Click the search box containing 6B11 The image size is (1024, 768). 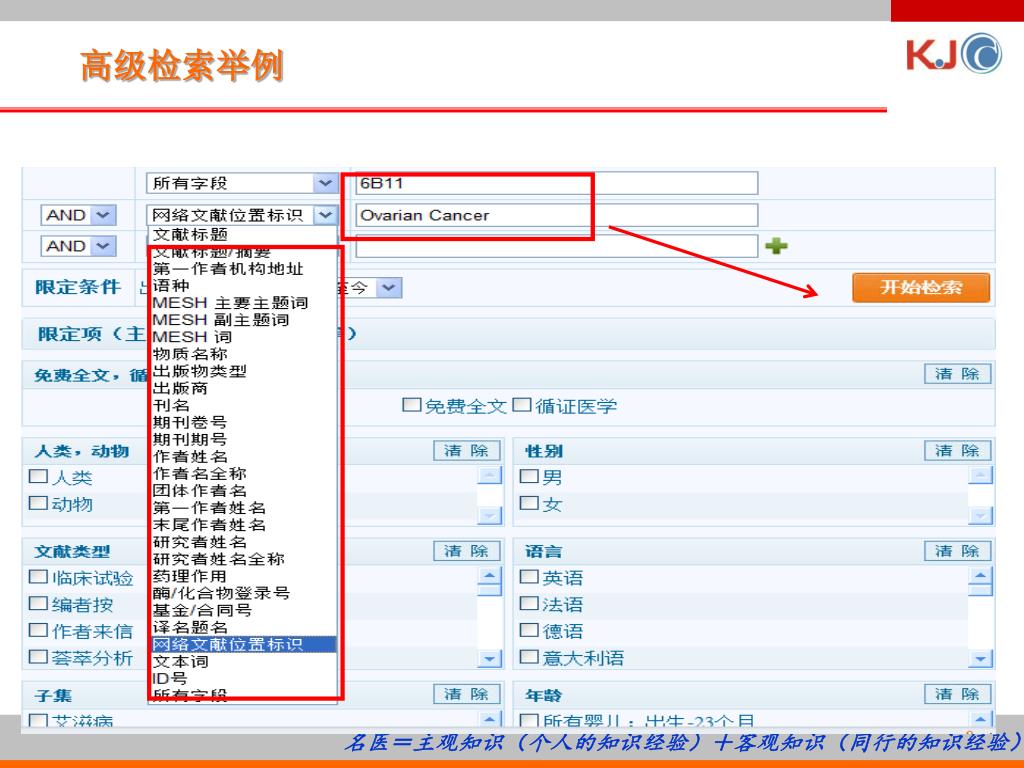556,184
